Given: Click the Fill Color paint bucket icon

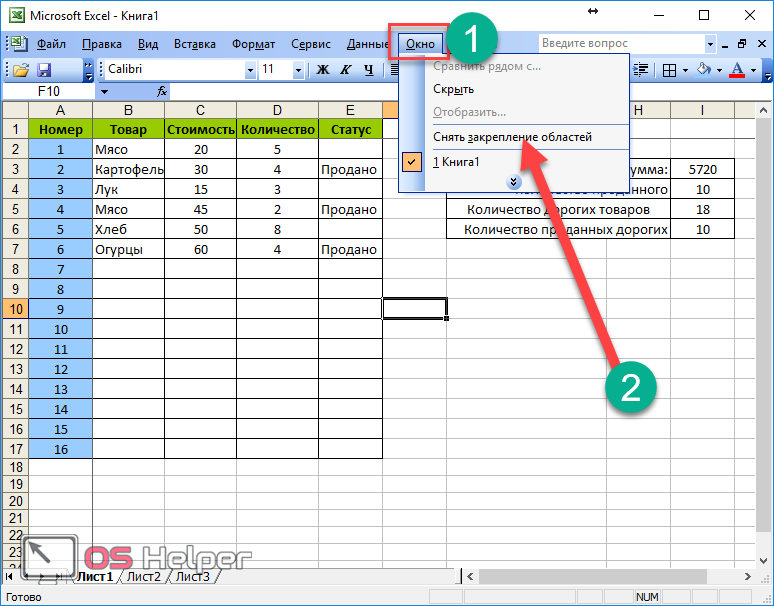Looking at the screenshot, I should point(703,70).
